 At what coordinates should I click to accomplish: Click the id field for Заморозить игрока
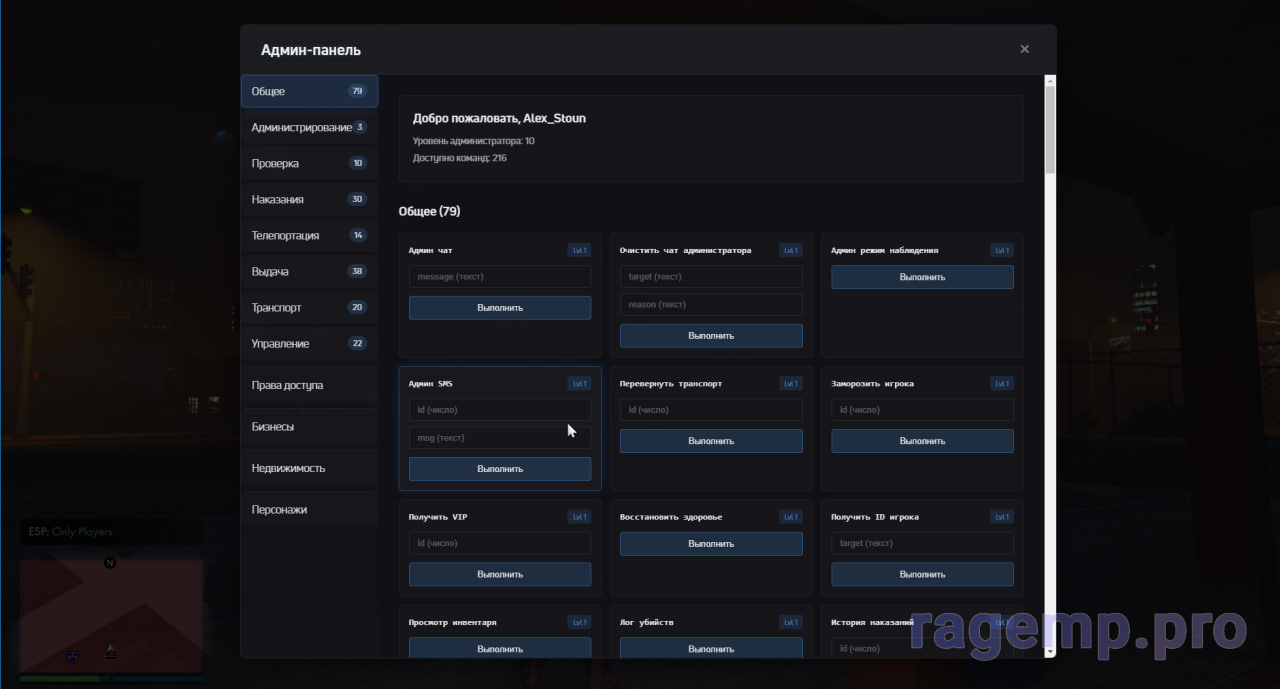(x=922, y=410)
